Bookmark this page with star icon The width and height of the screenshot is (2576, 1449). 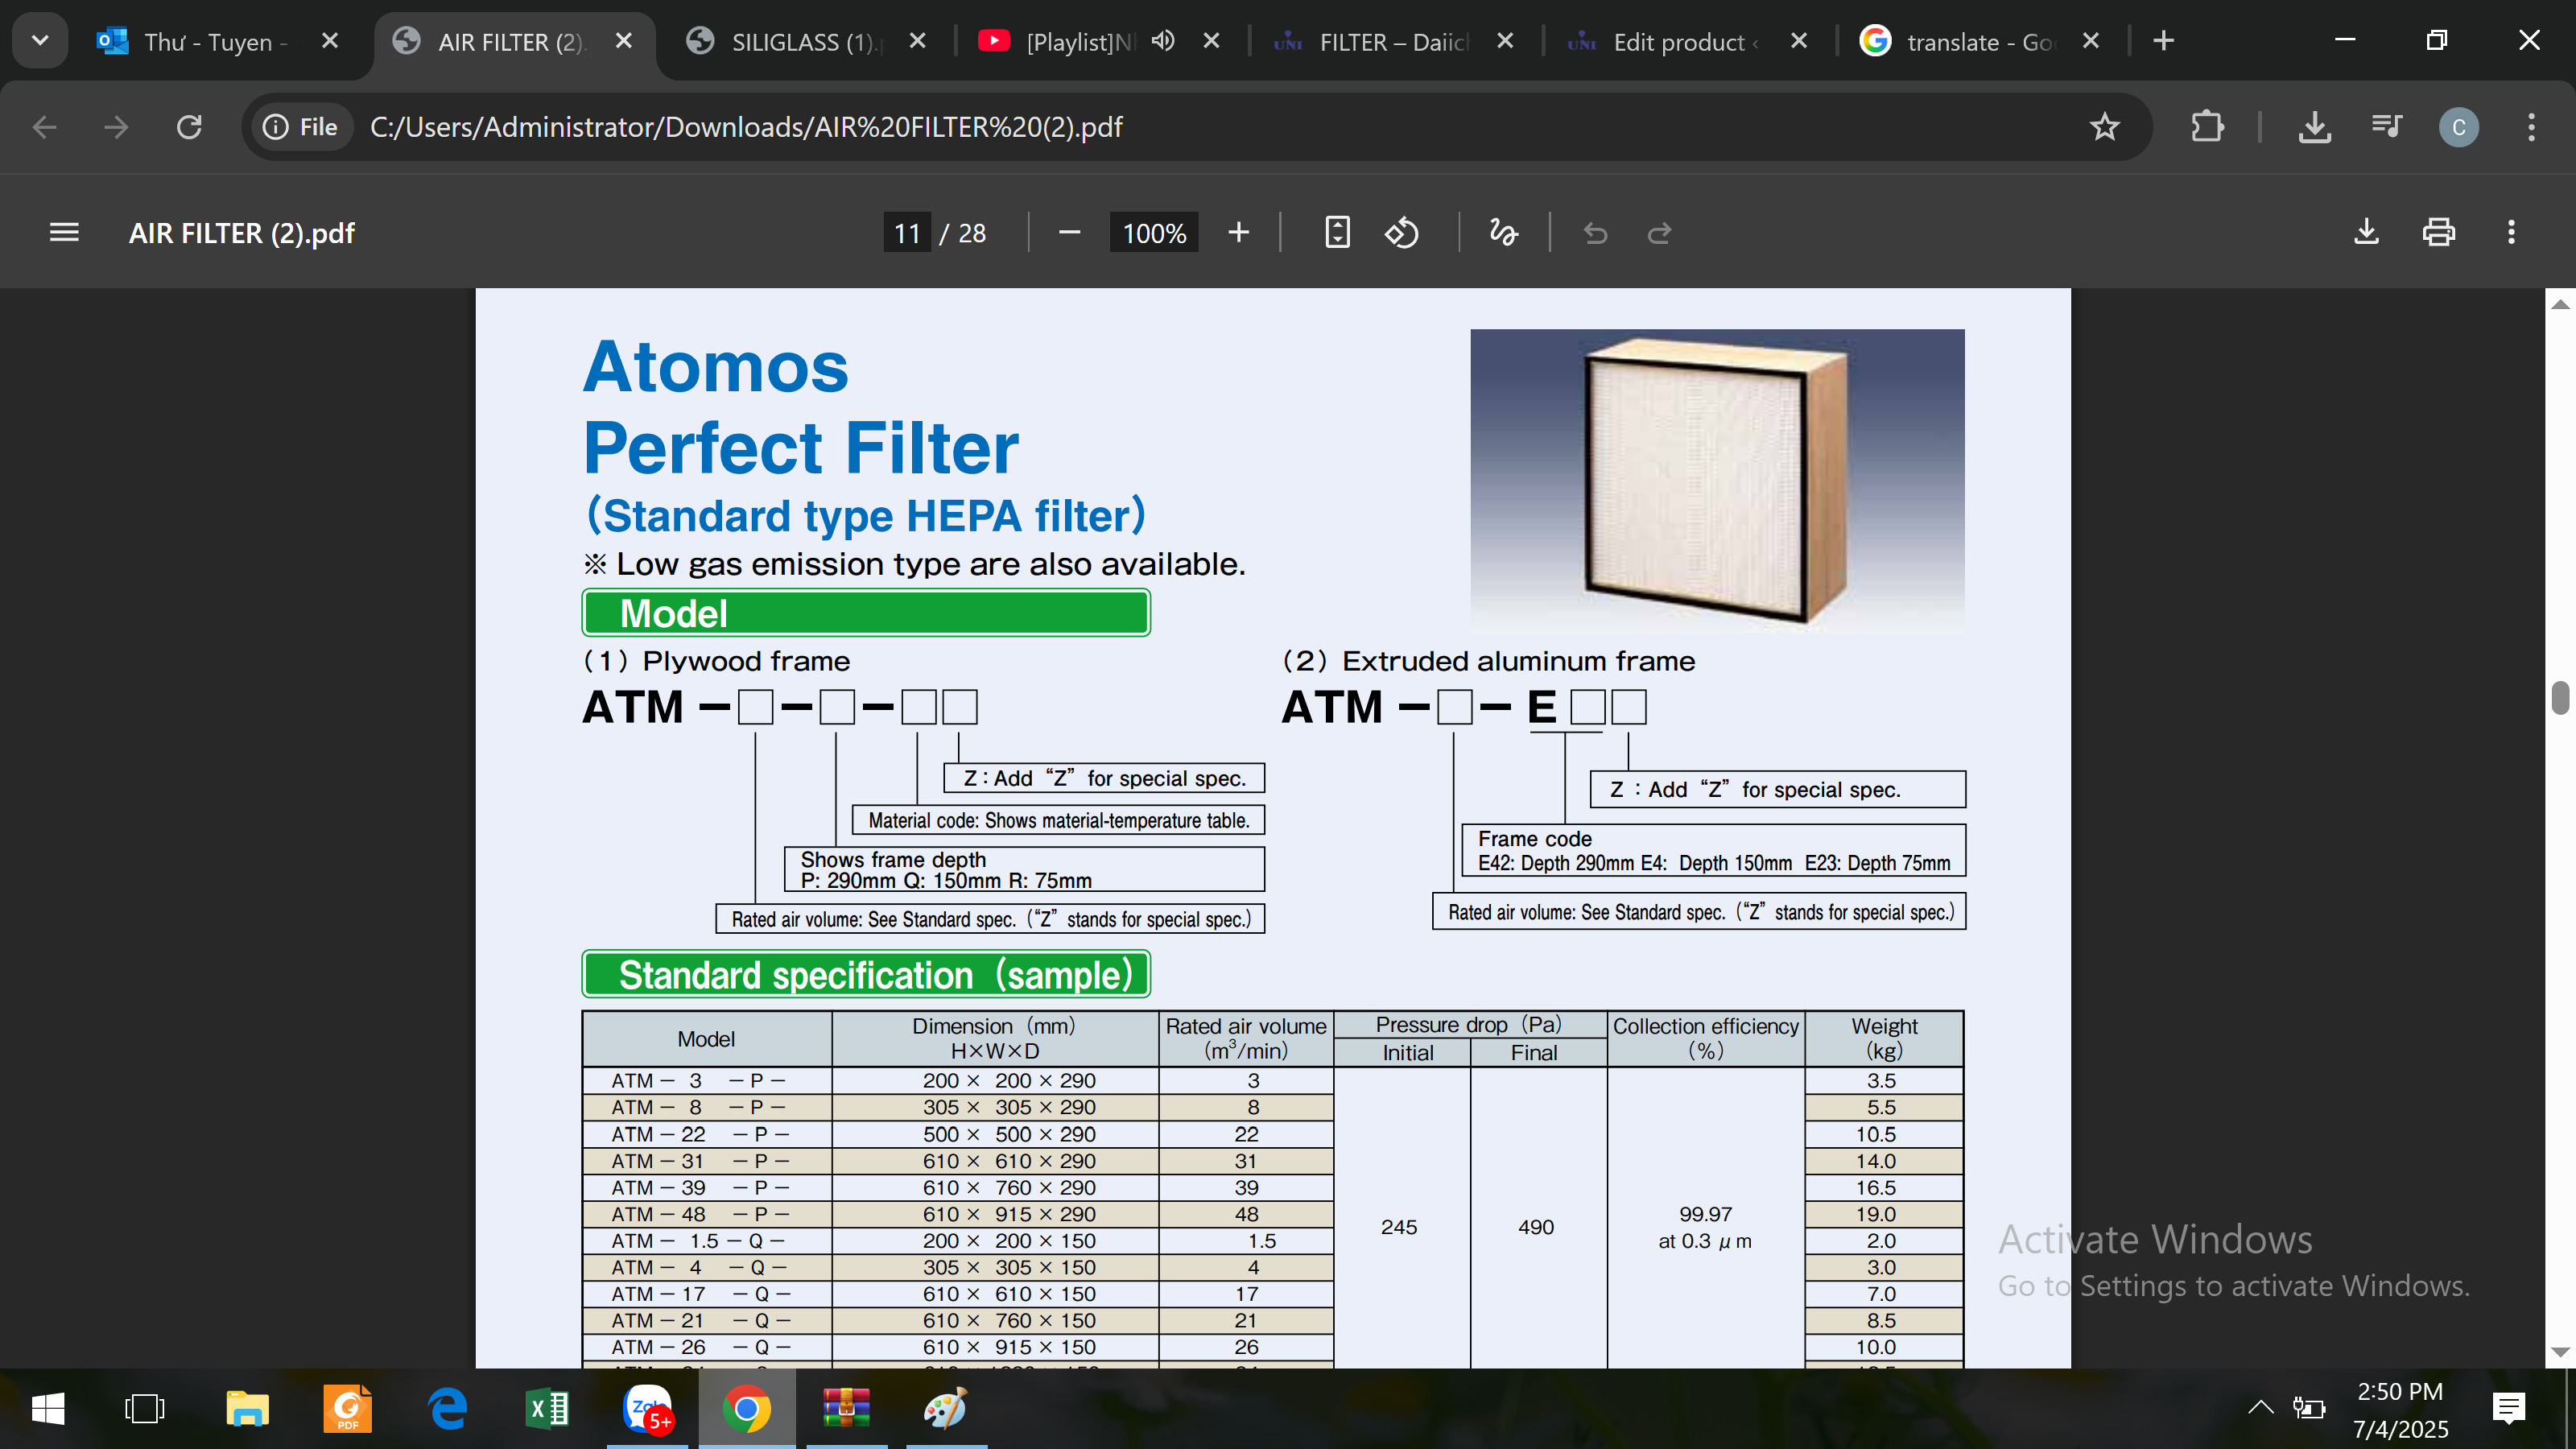pos(2104,127)
